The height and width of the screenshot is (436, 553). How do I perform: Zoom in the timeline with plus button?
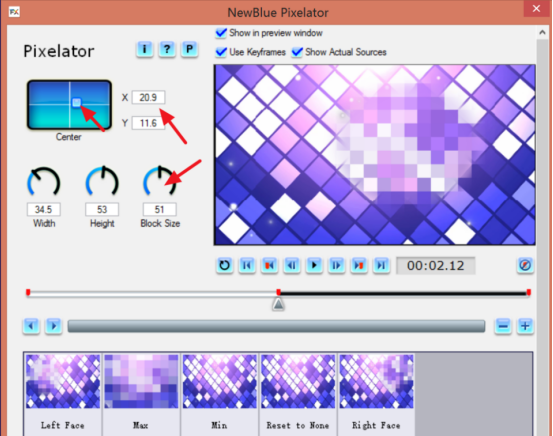point(525,326)
